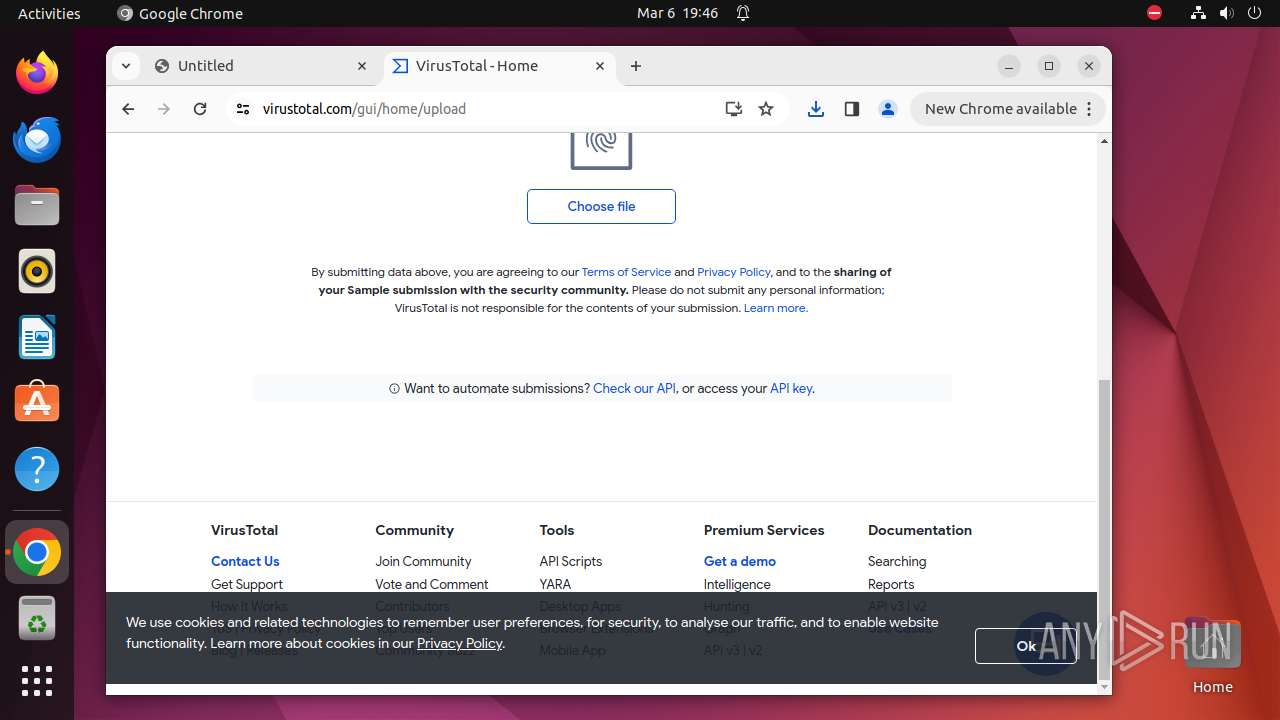Go back to previous page
The width and height of the screenshot is (1280, 720).
128,109
